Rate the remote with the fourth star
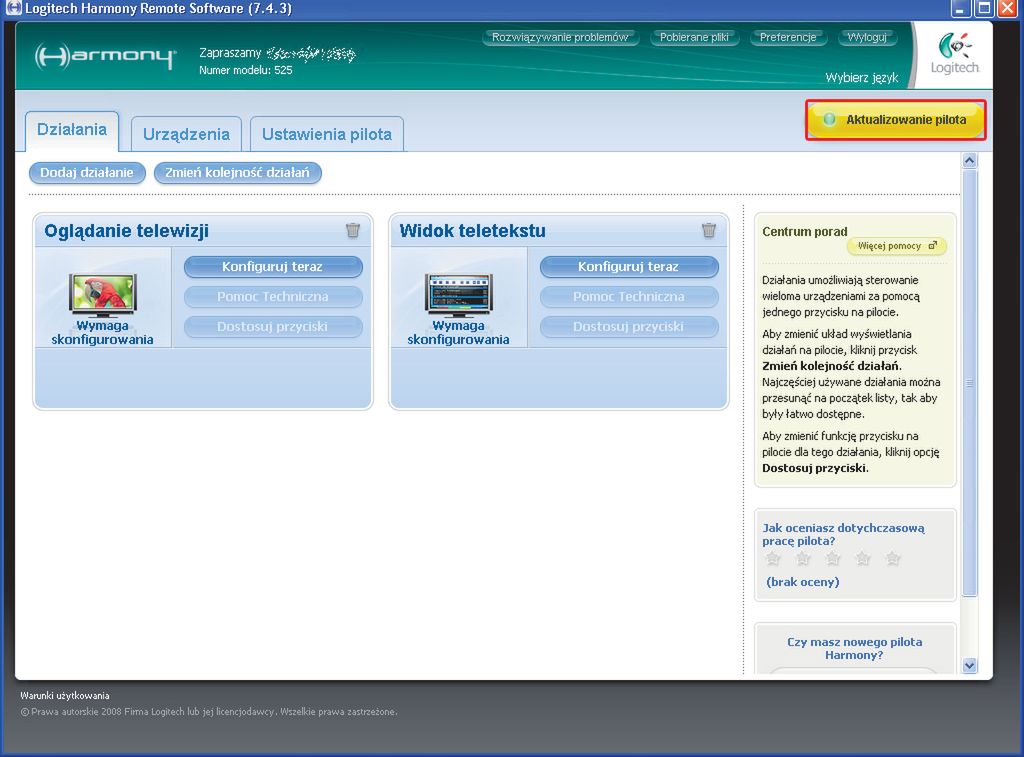This screenshot has width=1024, height=757. click(x=863, y=558)
